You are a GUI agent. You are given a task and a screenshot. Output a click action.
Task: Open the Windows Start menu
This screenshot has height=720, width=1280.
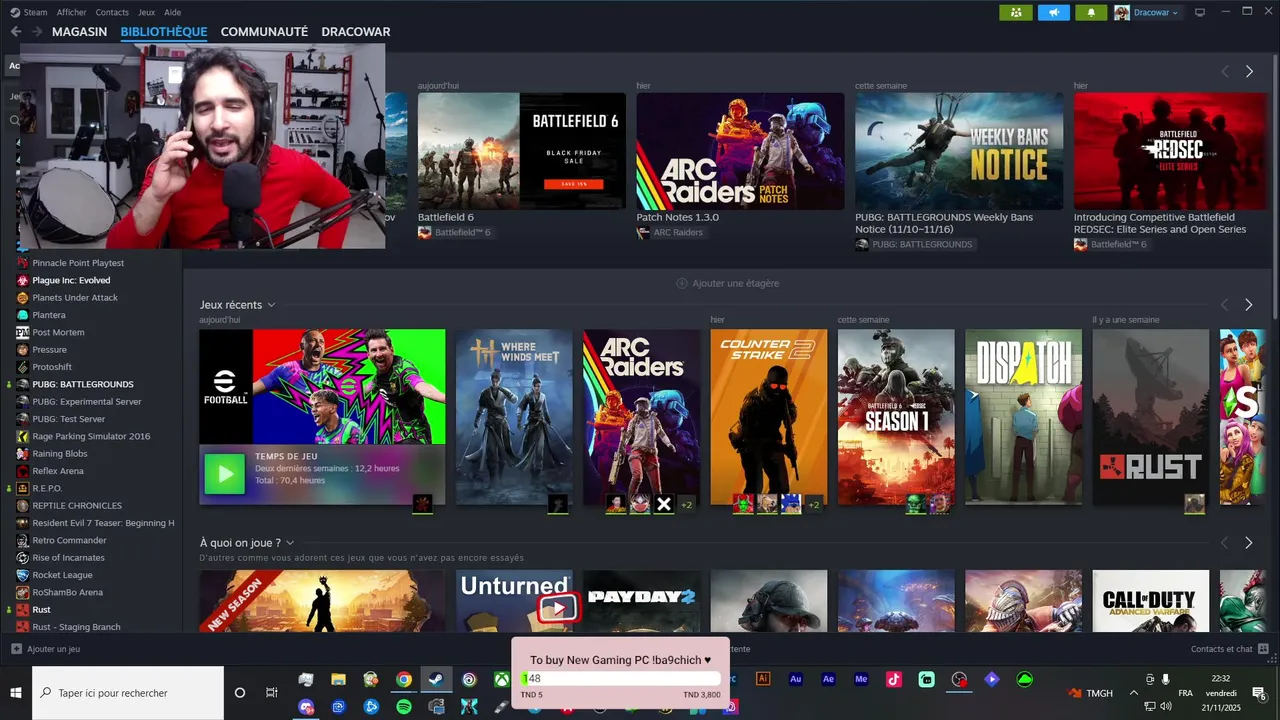click(16, 693)
